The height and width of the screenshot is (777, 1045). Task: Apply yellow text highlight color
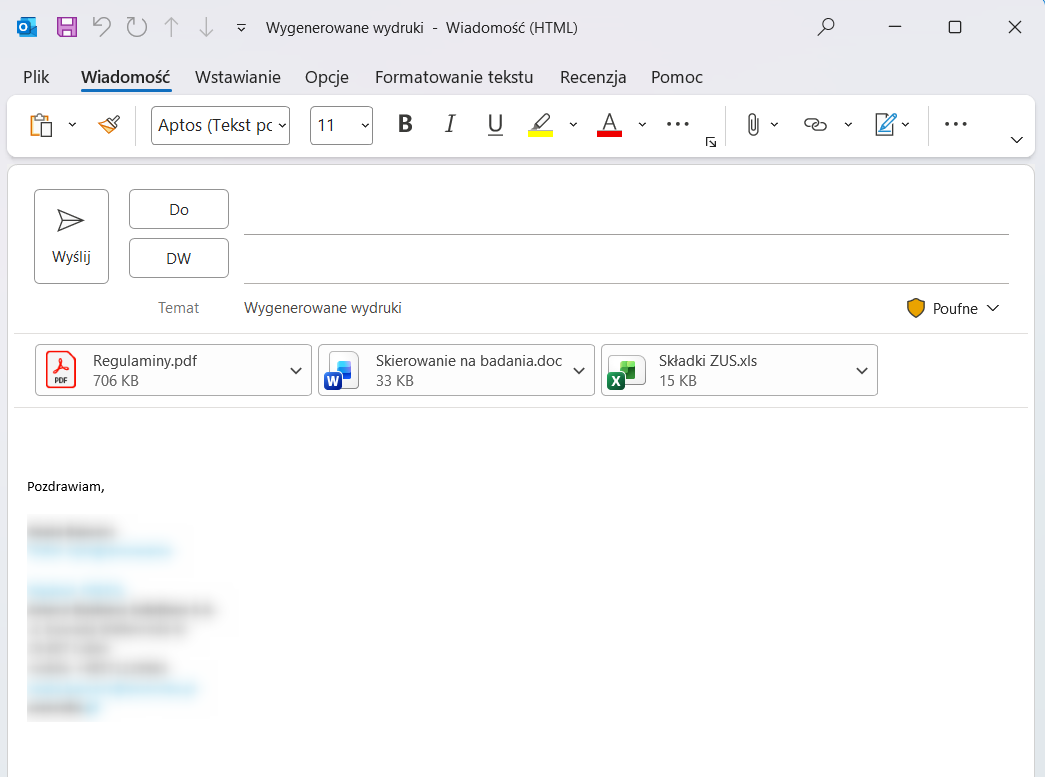540,125
